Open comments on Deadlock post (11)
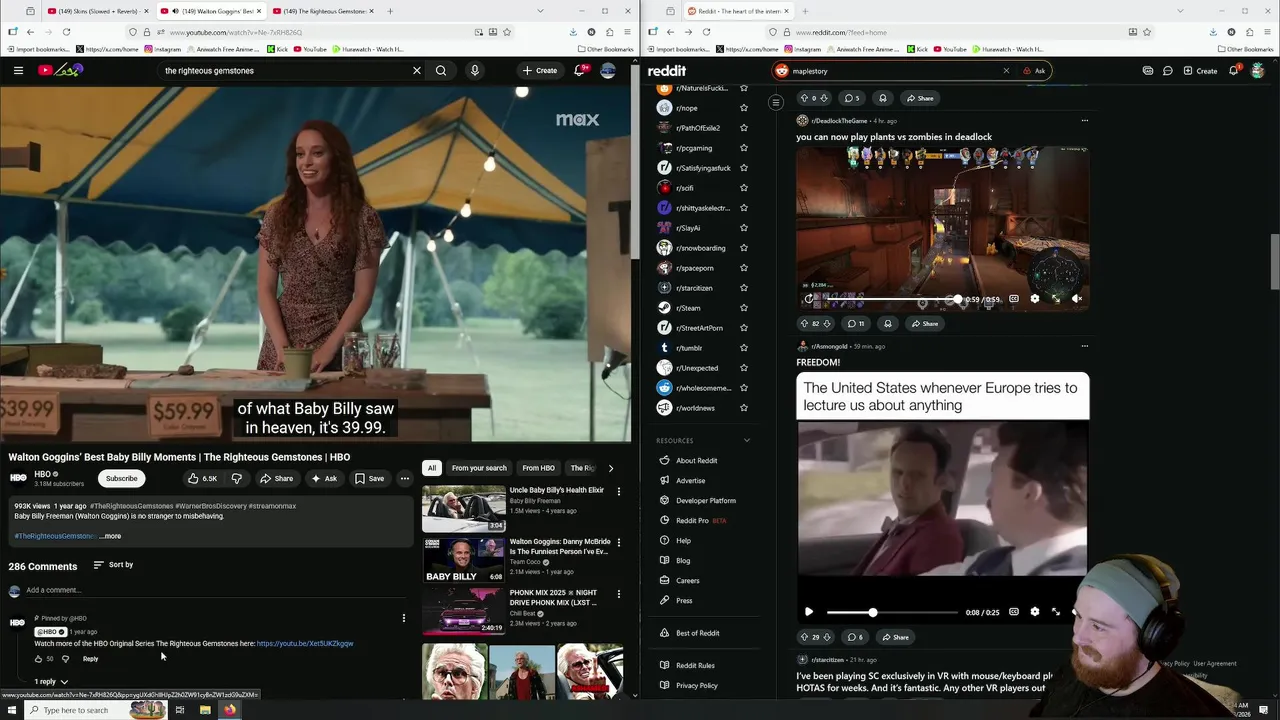This screenshot has height=720, width=1280. click(856, 324)
